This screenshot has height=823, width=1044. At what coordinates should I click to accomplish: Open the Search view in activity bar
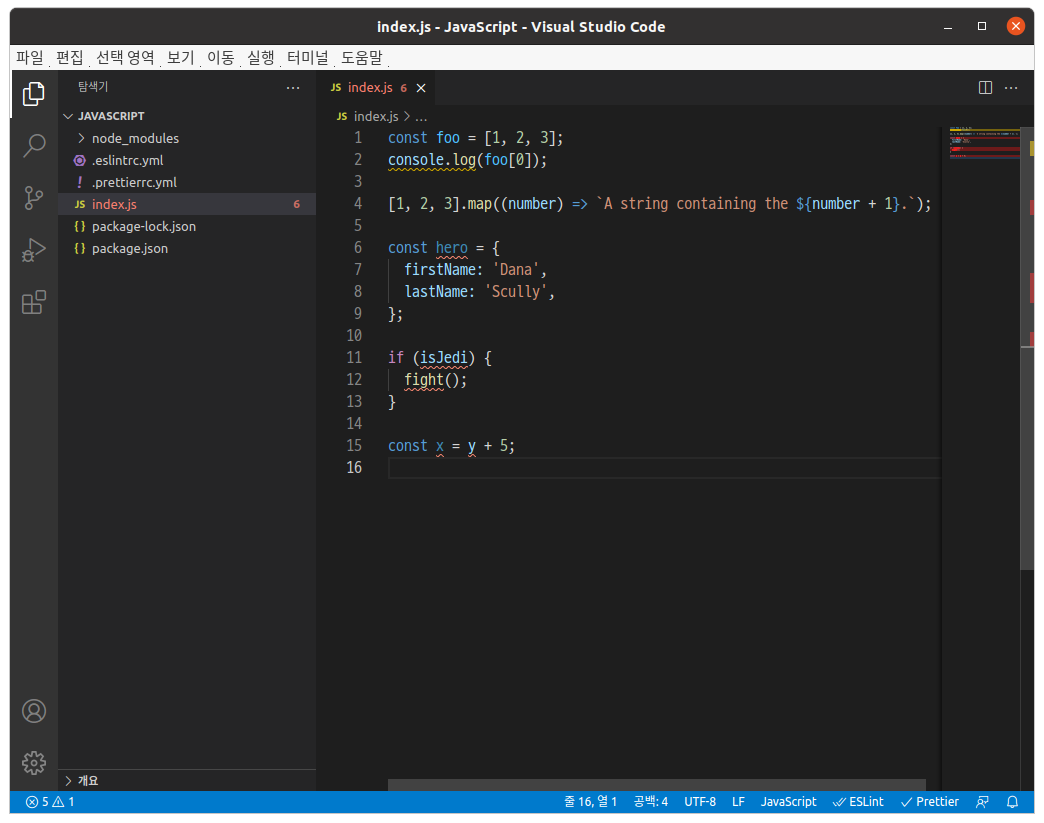coord(34,145)
